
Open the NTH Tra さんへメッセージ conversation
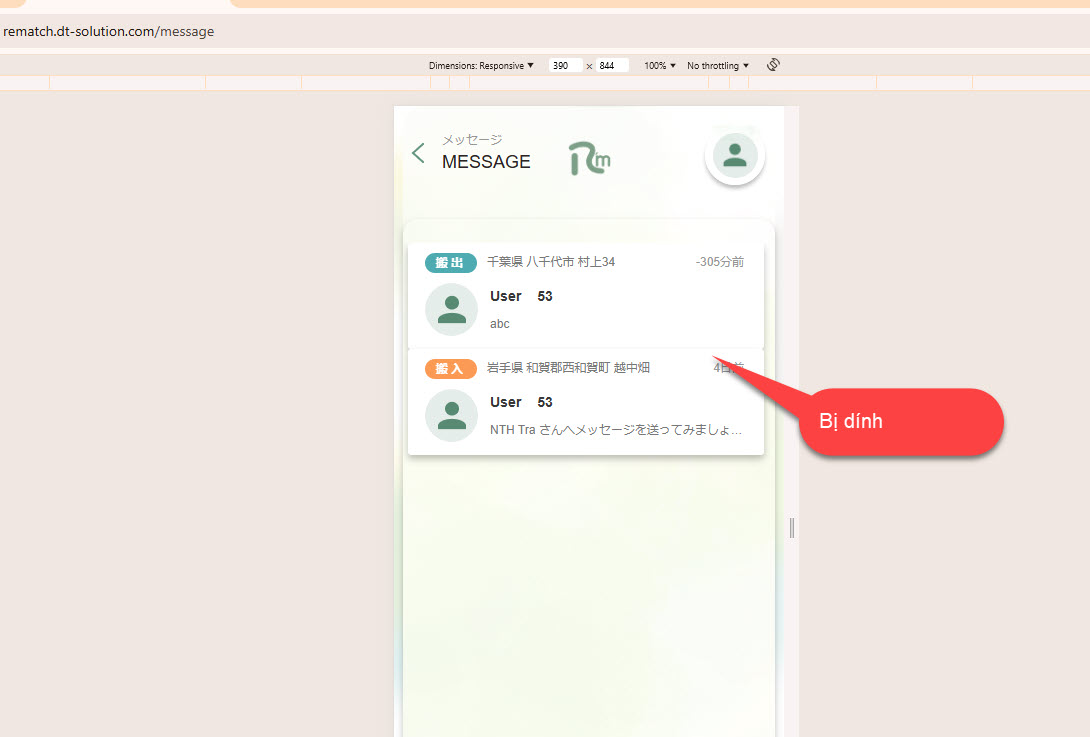[615, 430]
